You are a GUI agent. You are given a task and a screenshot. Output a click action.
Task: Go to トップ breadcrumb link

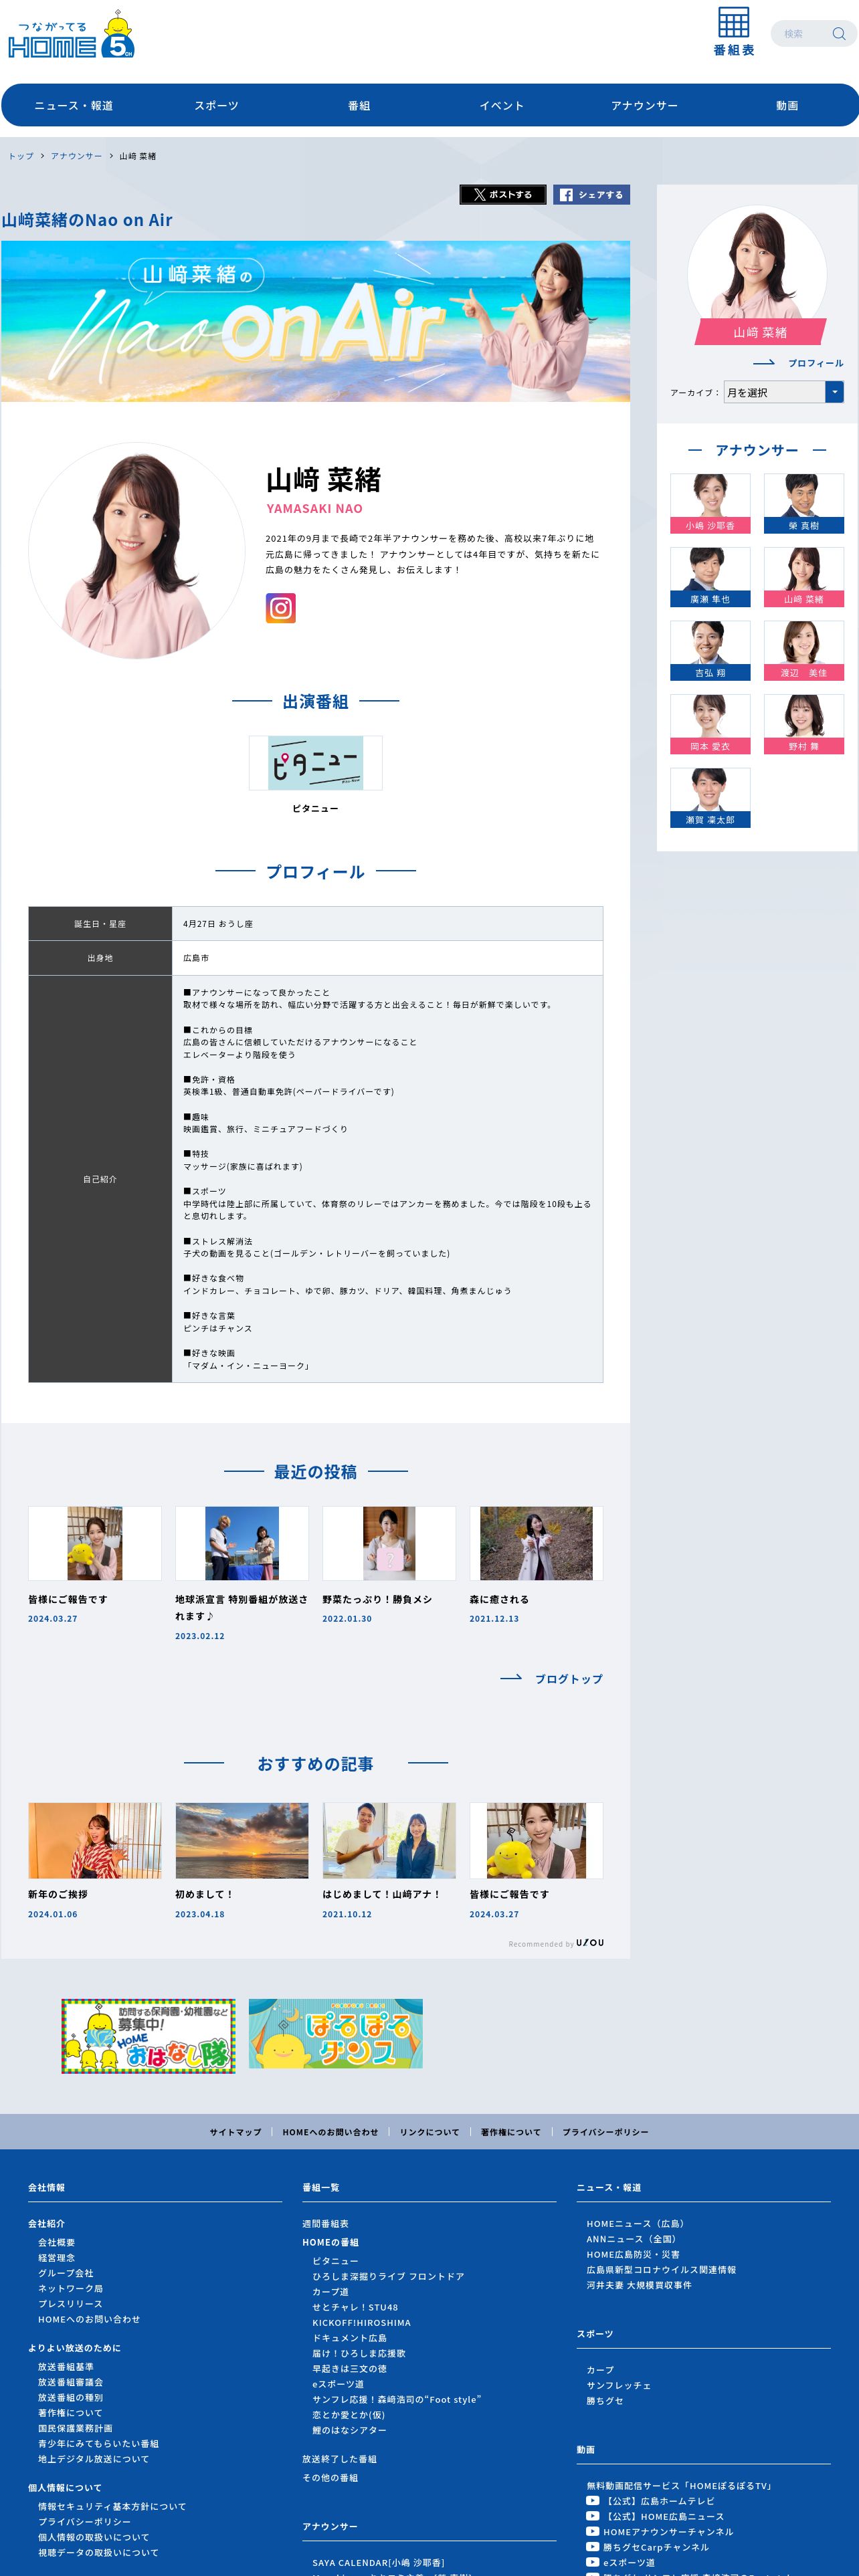tap(21, 156)
